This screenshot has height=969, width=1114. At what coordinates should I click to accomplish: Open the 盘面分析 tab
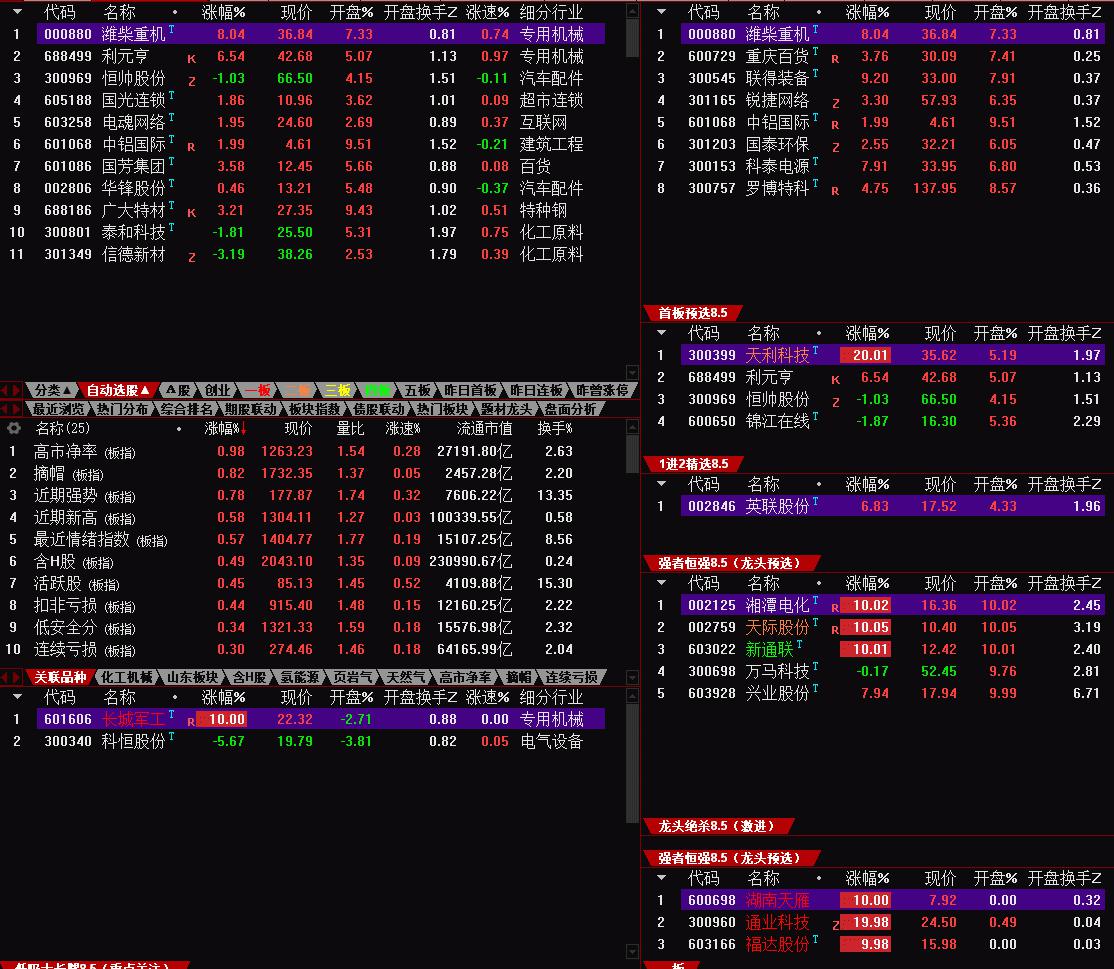(570, 409)
